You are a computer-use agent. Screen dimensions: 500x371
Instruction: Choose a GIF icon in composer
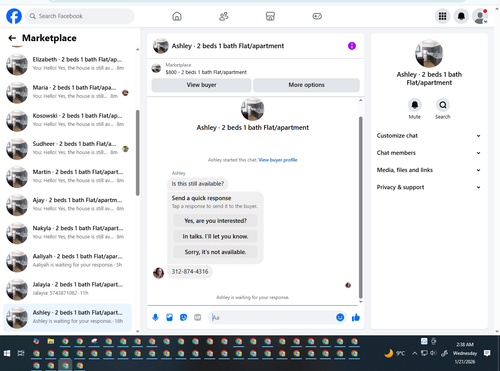point(198,317)
